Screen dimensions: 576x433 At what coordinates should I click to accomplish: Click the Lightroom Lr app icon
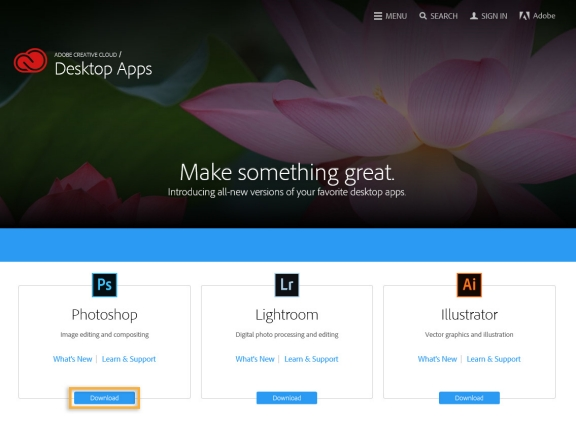point(287,285)
